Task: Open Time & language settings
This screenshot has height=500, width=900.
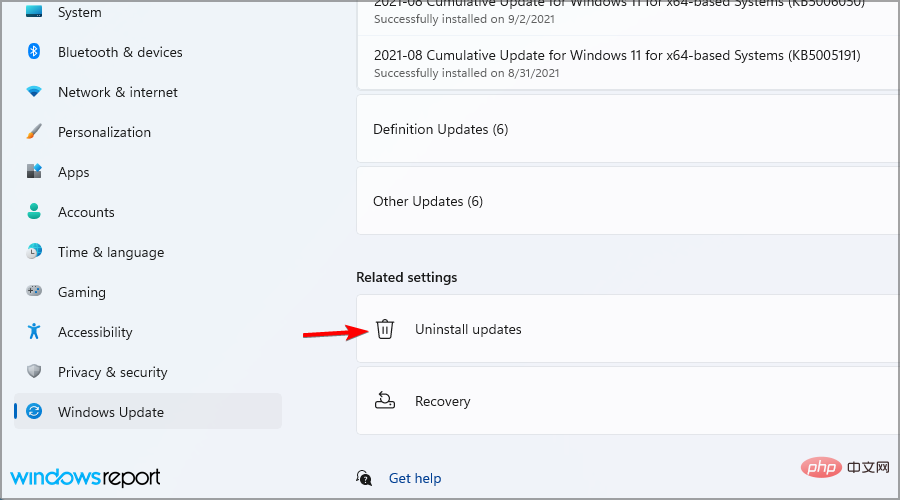Action: coord(148,252)
